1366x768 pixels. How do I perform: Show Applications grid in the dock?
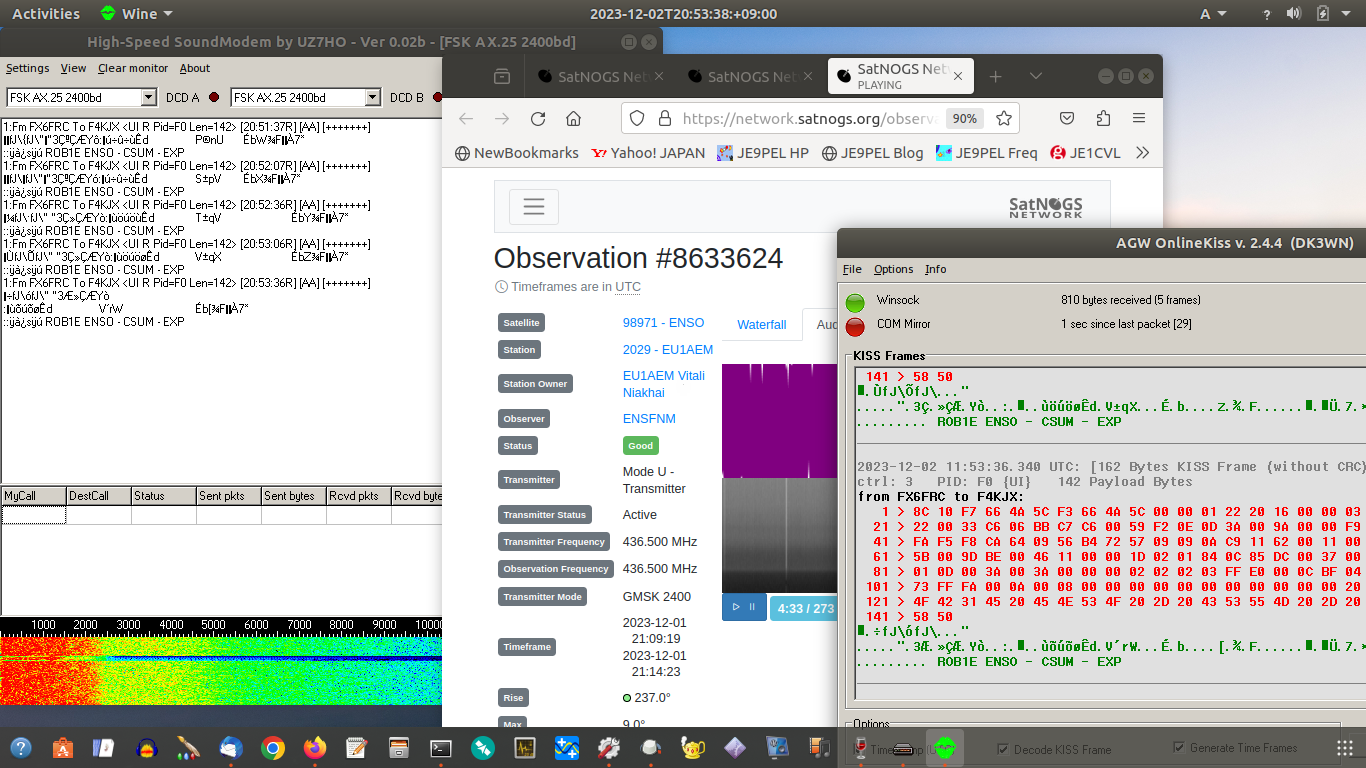click(x=1345, y=747)
